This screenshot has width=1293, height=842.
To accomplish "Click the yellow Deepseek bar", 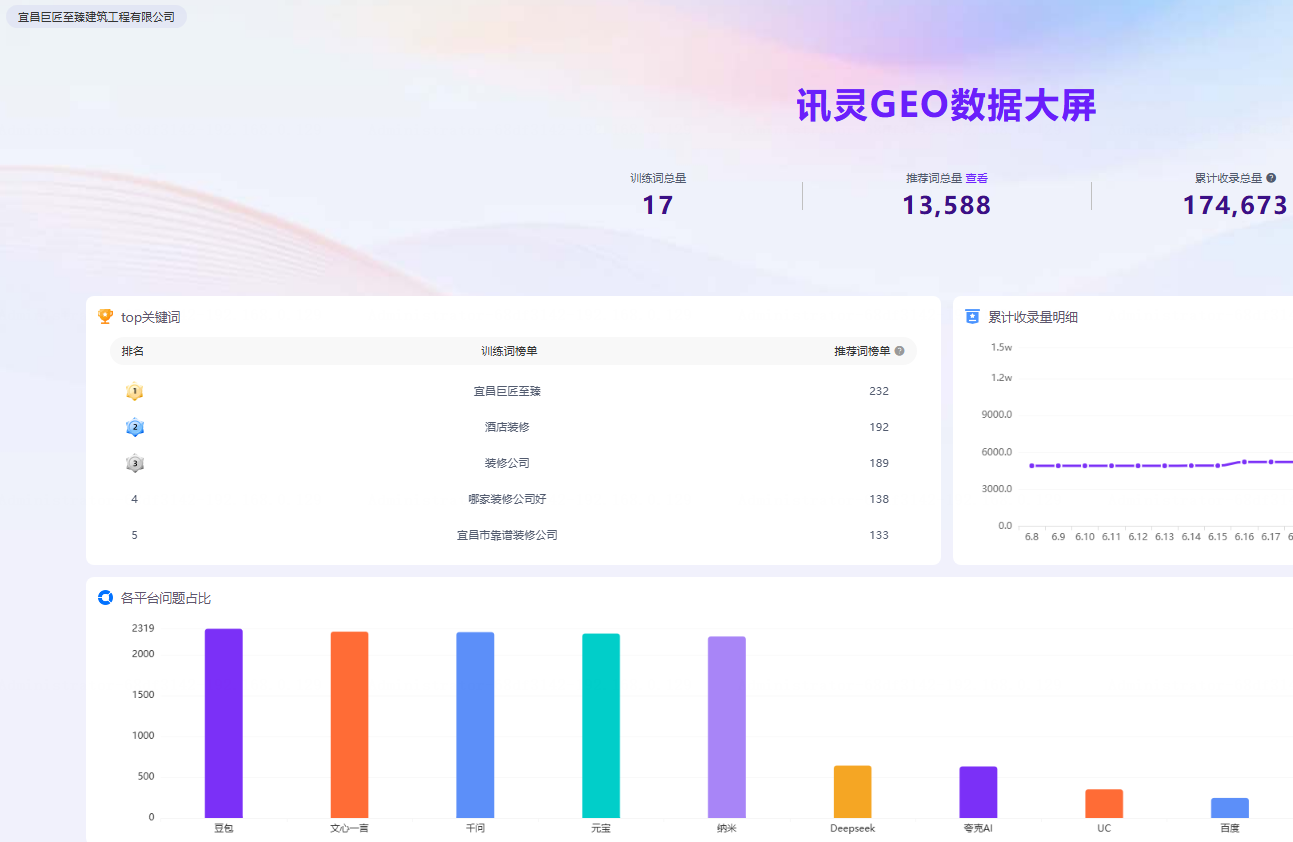I will tap(853, 792).
